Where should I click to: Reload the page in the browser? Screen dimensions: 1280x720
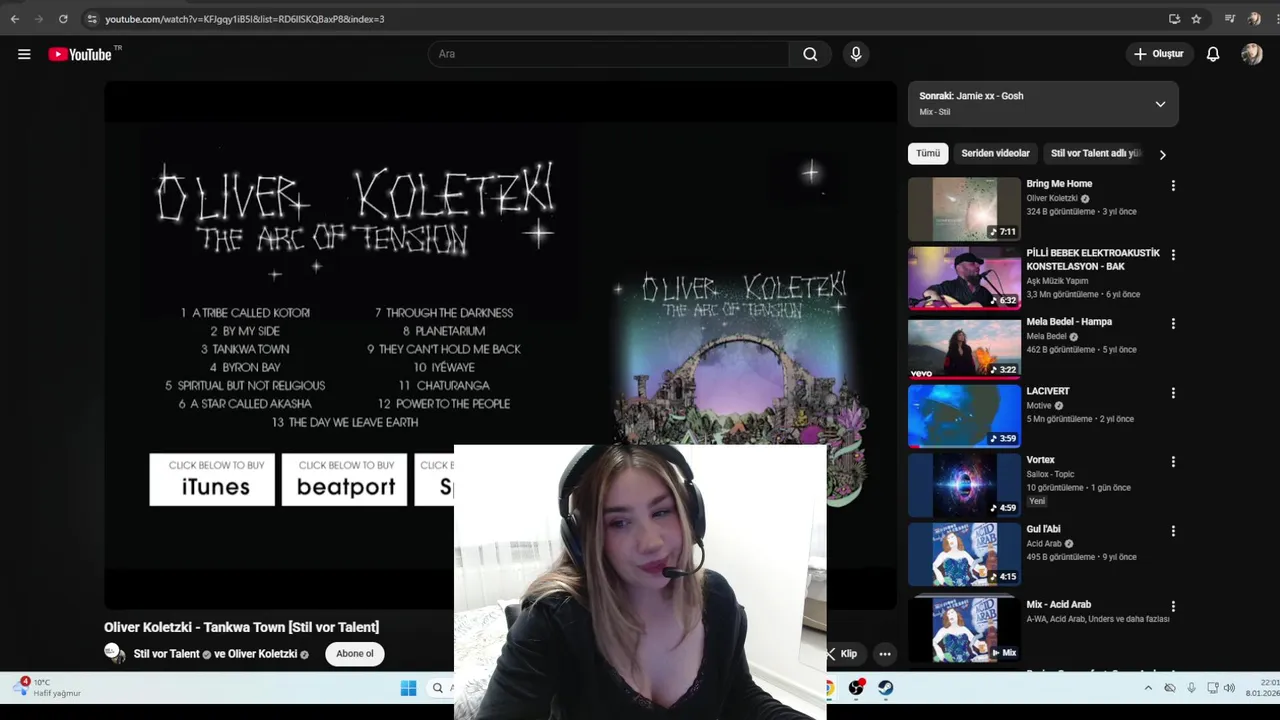pyautogui.click(x=63, y=19)
